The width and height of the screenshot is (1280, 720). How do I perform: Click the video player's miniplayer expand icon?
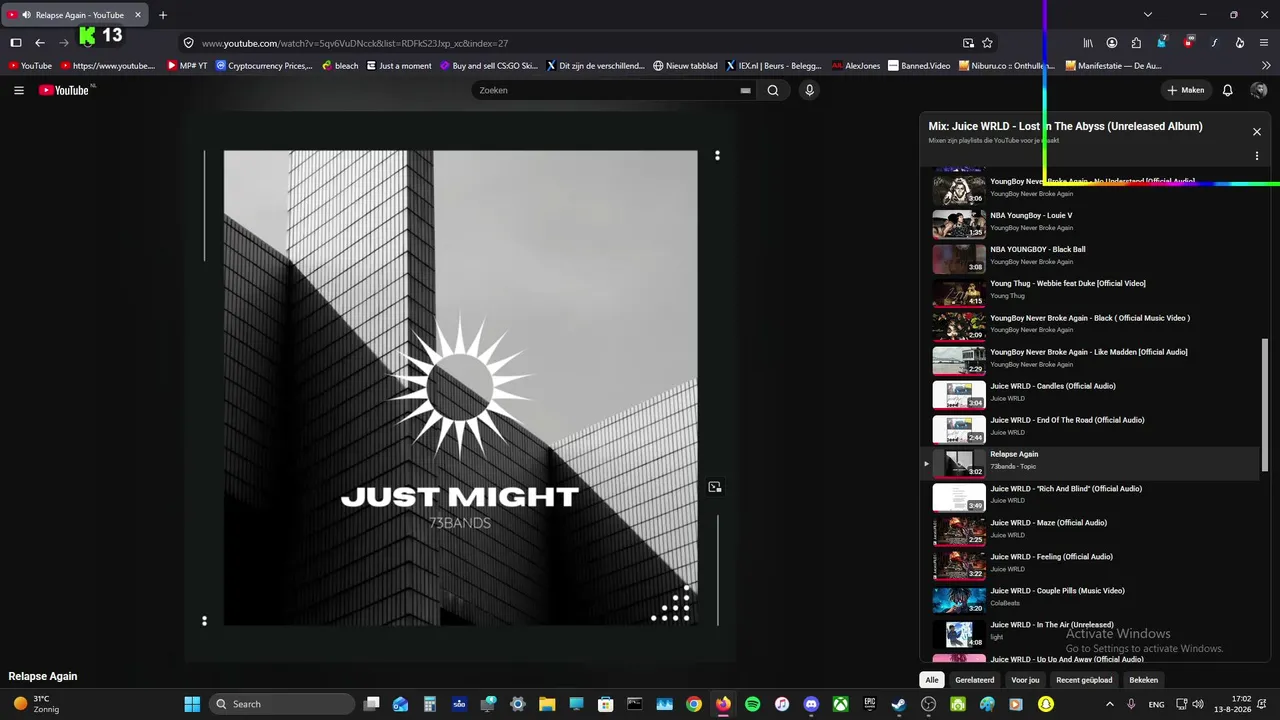(x=715, y=487)
